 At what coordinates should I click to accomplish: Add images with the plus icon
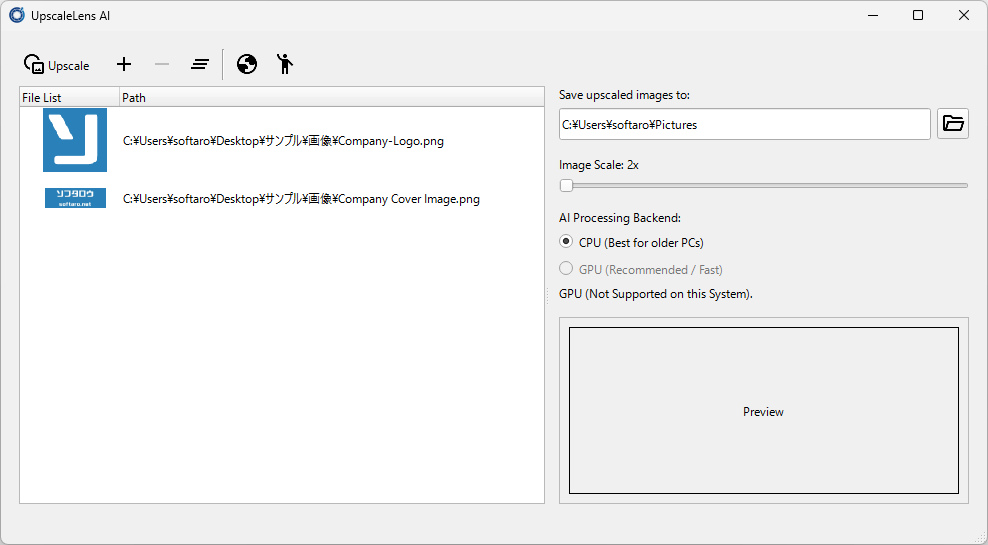click(x=124, y=65)
